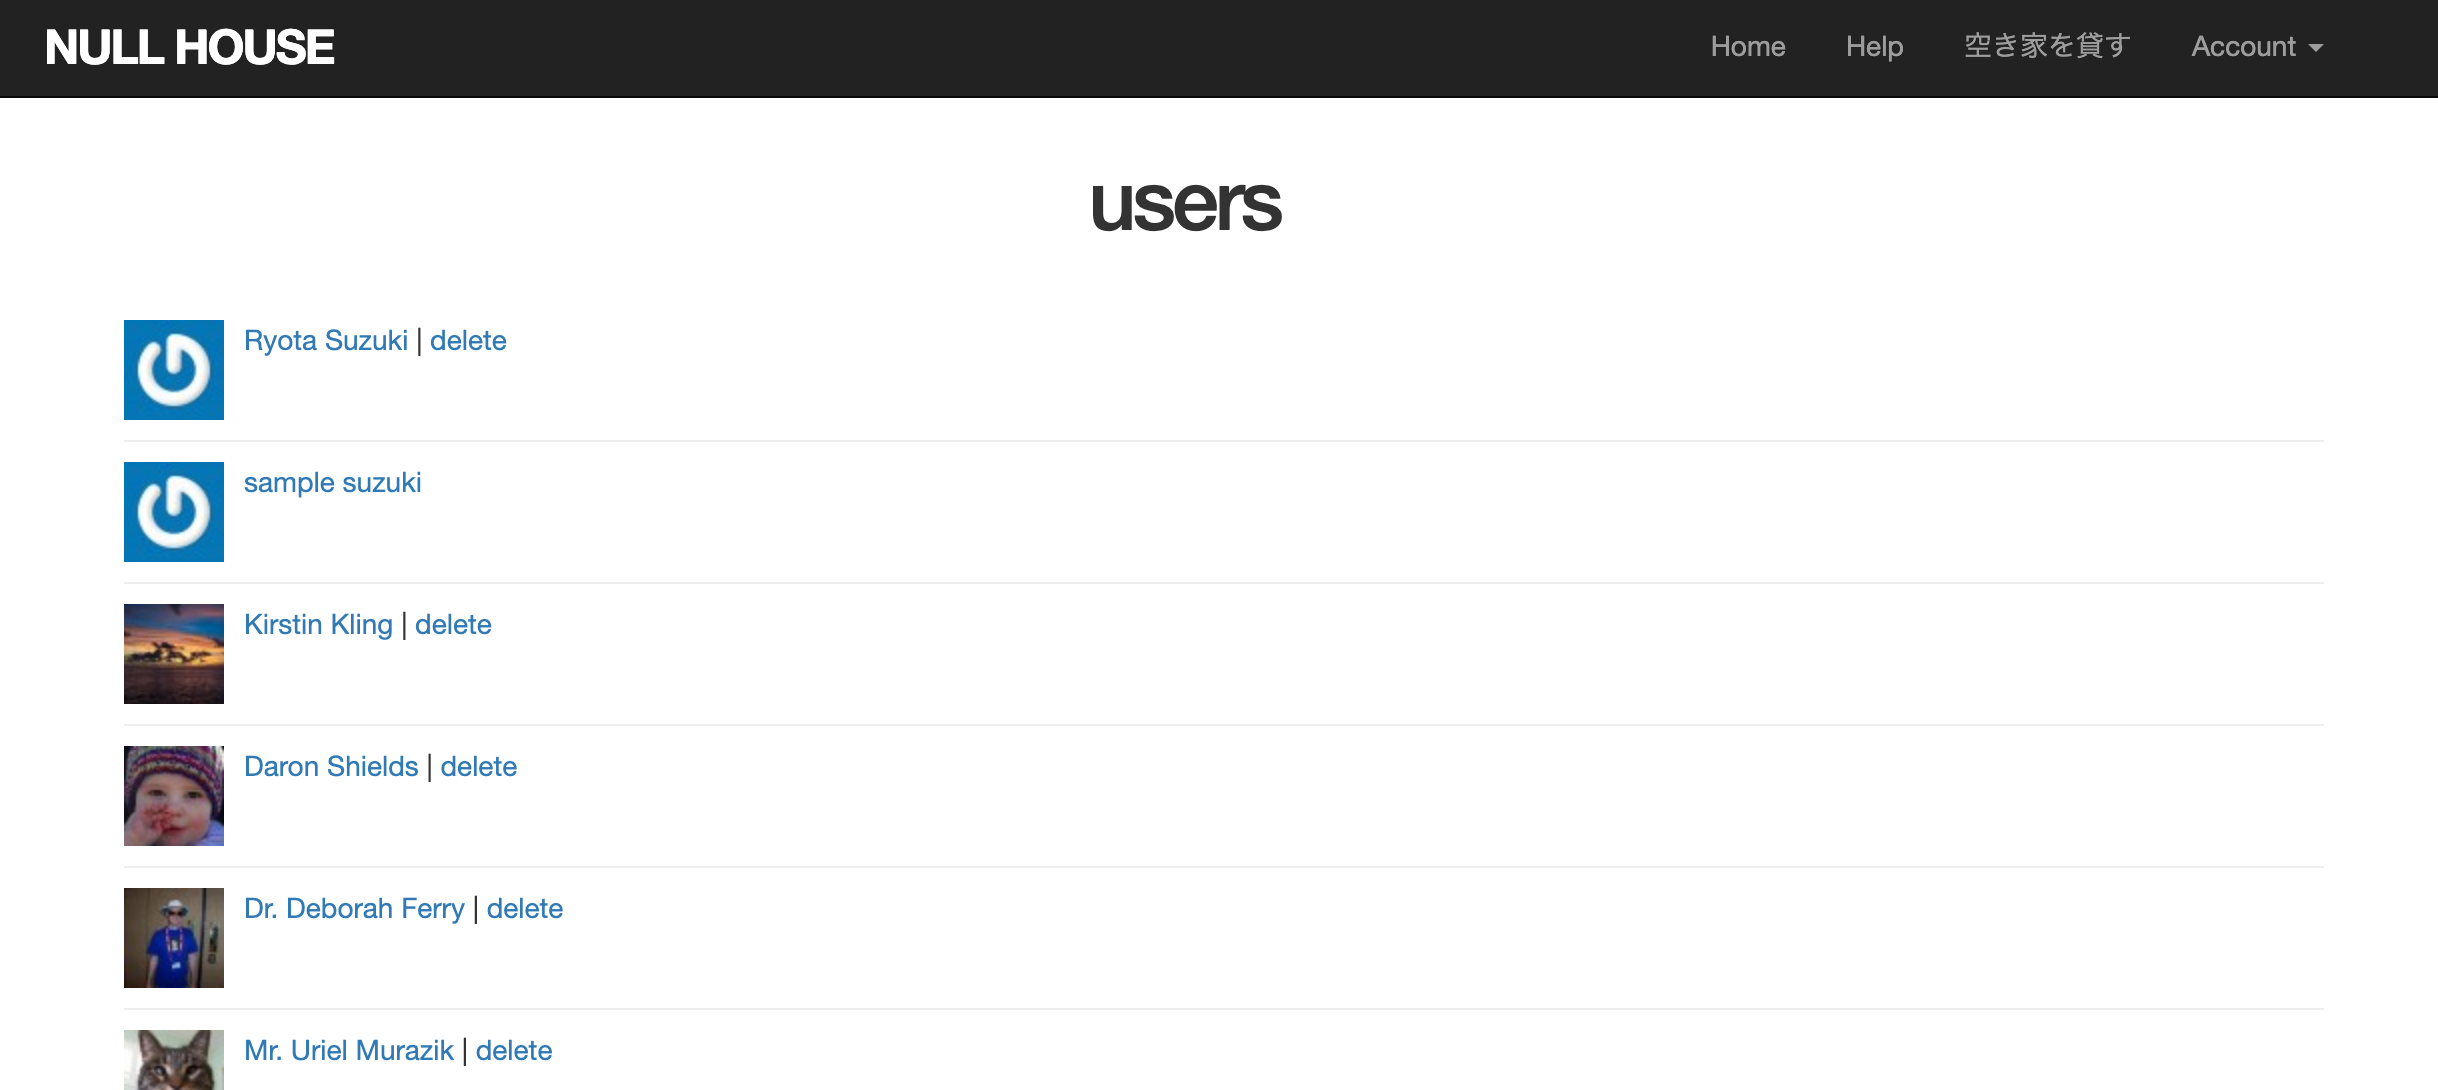Open Kirstin Kling's sunset avatar thumbnail

point(174,654)
